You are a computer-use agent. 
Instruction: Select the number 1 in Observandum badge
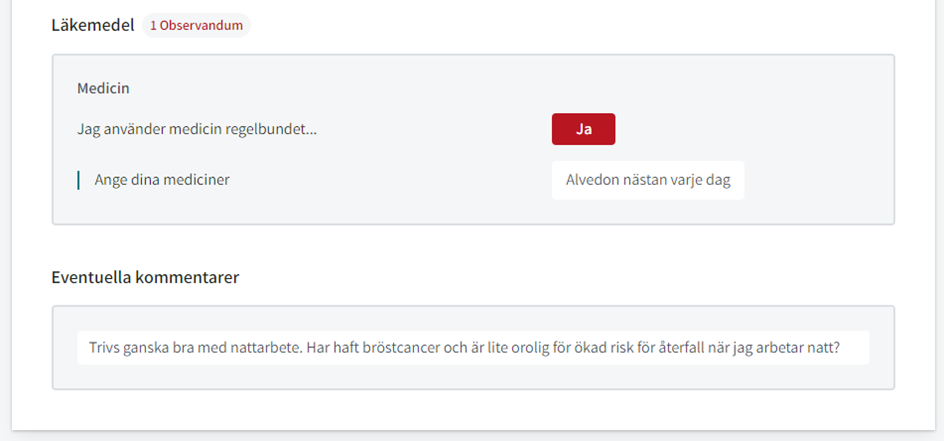(x=154, y=26)
